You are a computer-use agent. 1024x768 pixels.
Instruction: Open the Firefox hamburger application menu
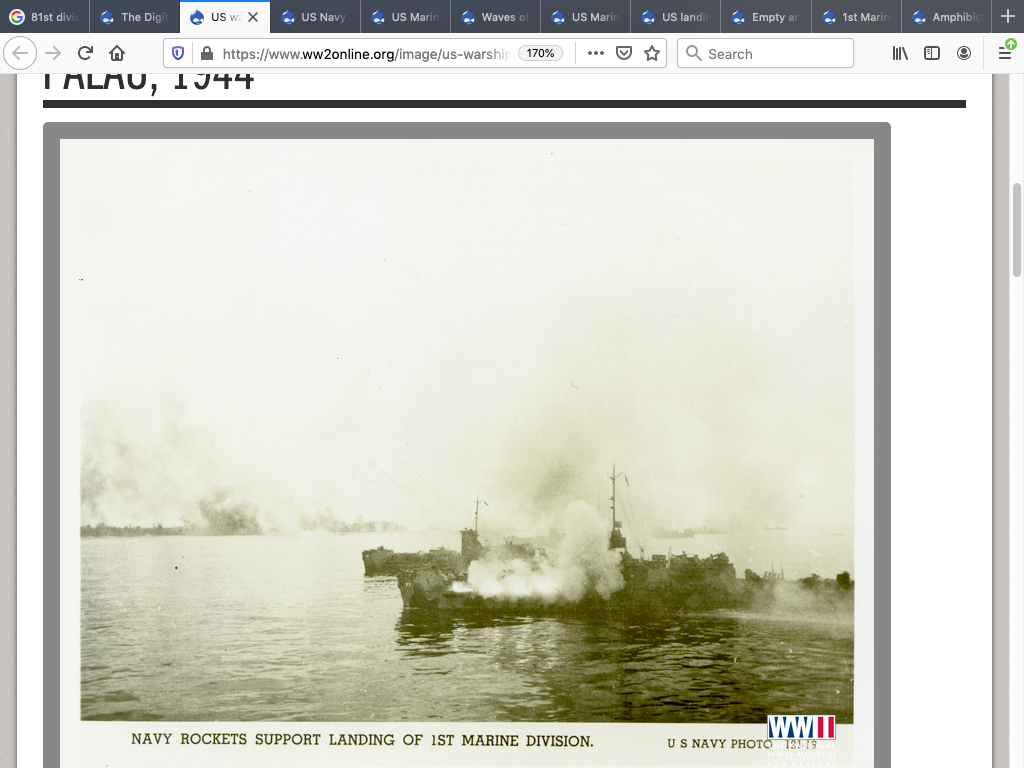(x=1005, y=54)
